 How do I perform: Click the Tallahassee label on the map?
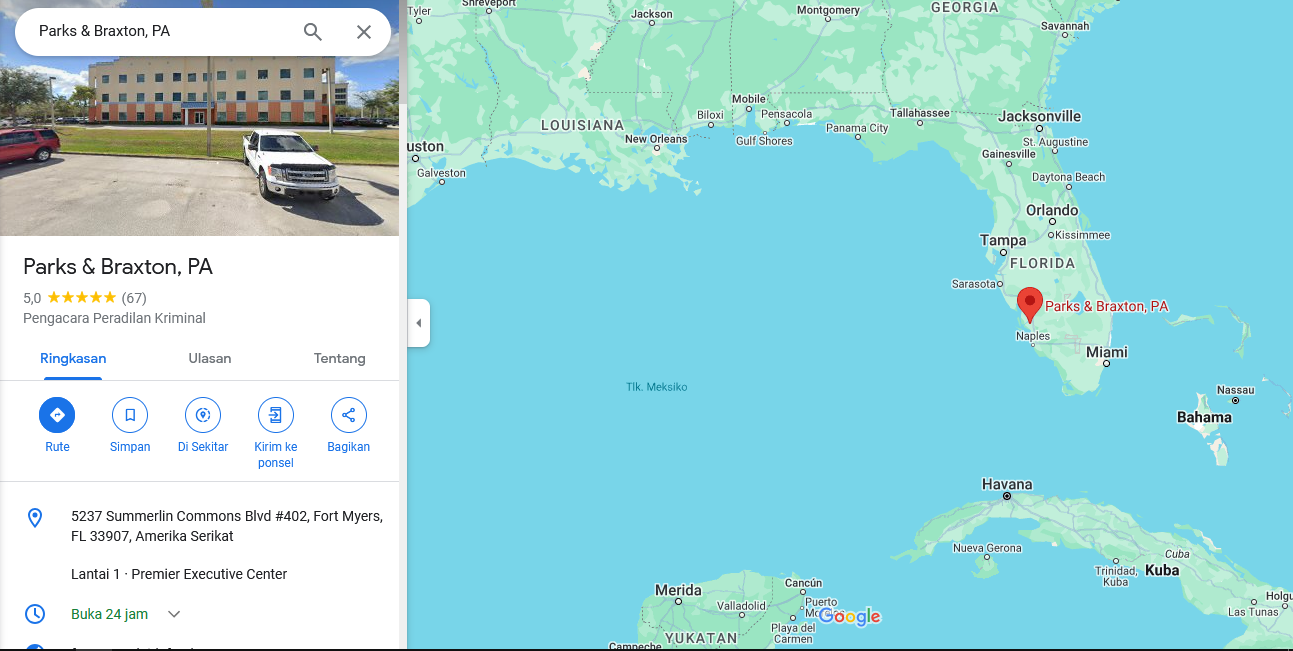tap(920, 113)
